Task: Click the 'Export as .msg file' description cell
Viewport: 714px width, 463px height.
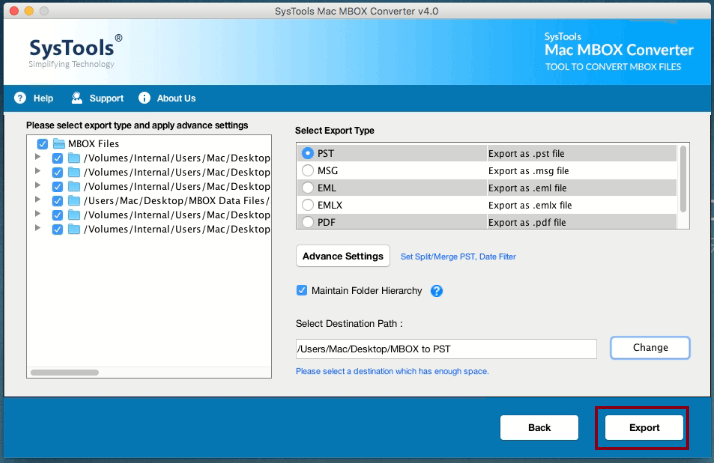Action: (581, 171)
